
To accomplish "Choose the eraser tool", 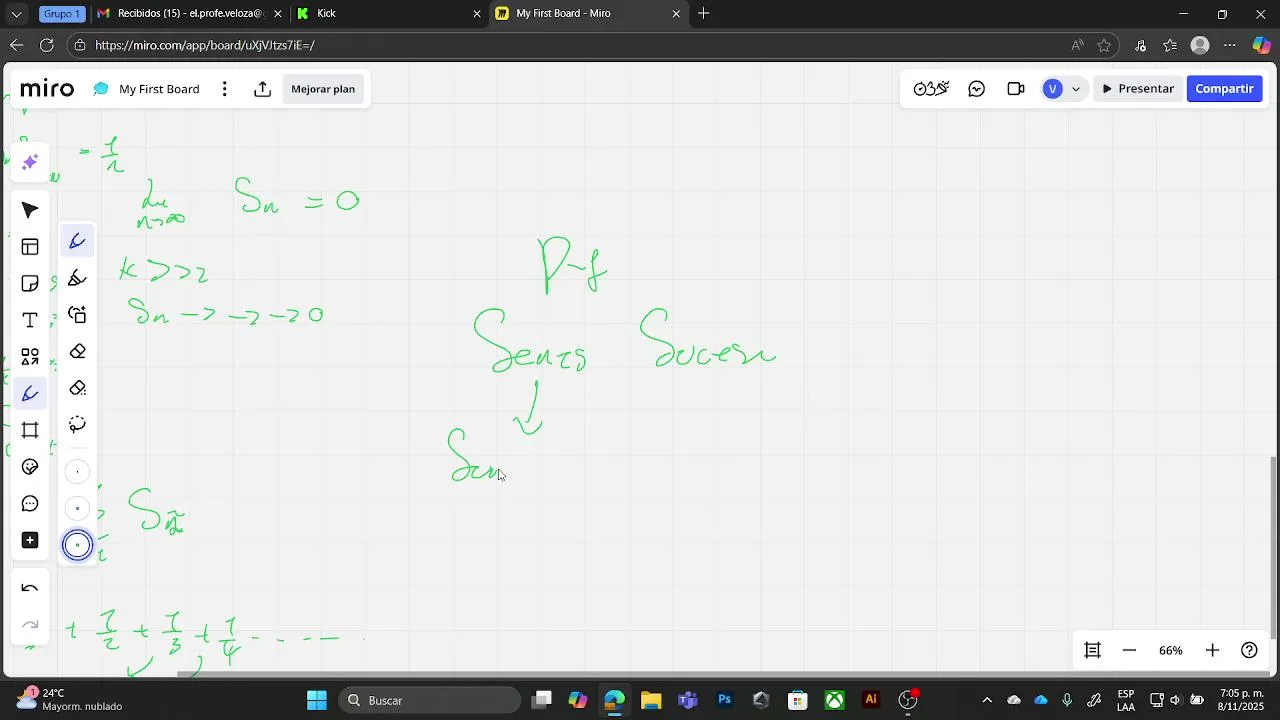I will (77, 352).
